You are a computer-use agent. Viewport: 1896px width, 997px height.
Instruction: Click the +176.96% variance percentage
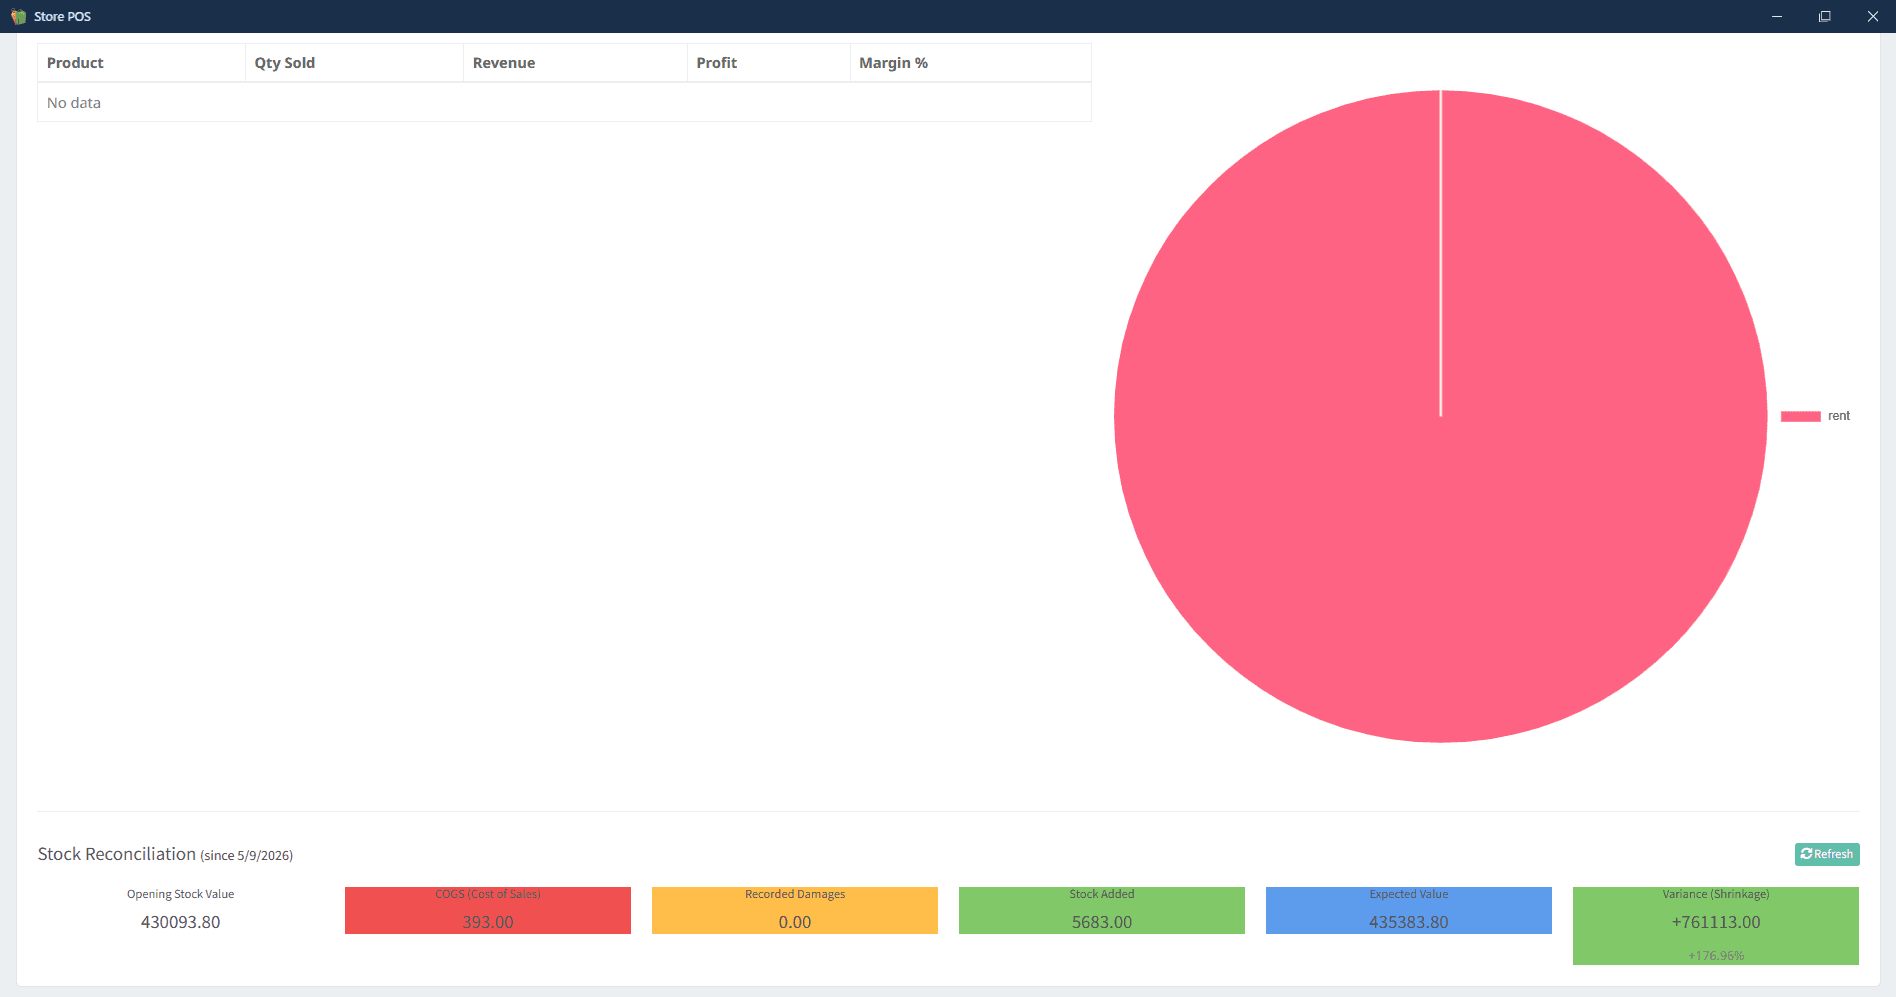click(x=1716, y=956)
